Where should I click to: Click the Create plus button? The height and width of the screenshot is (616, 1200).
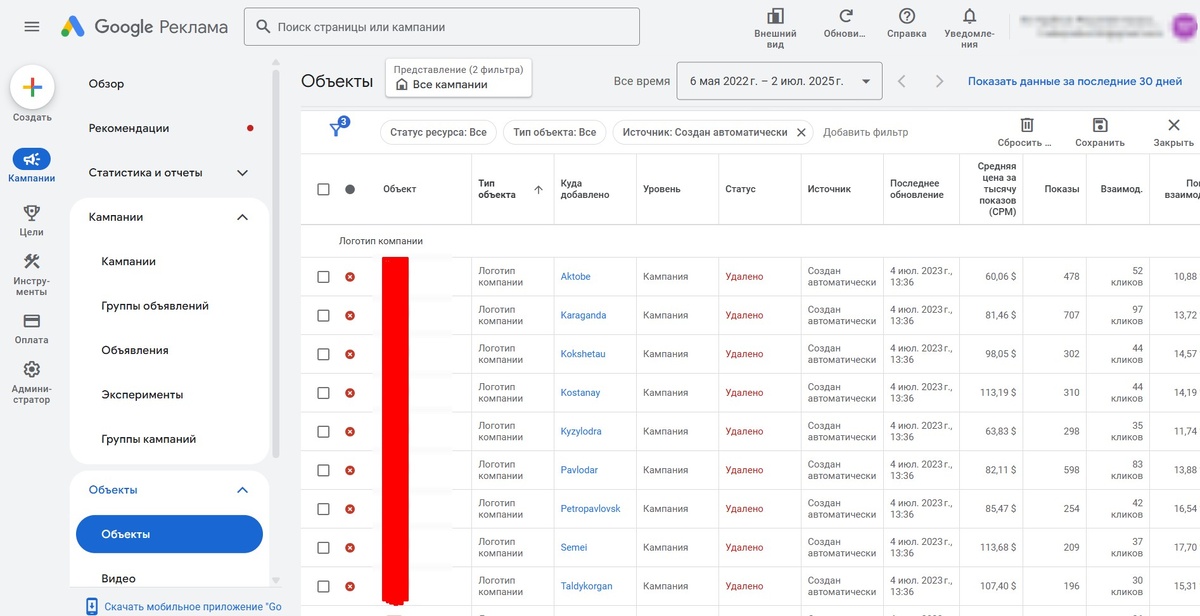tap(32, 88)
